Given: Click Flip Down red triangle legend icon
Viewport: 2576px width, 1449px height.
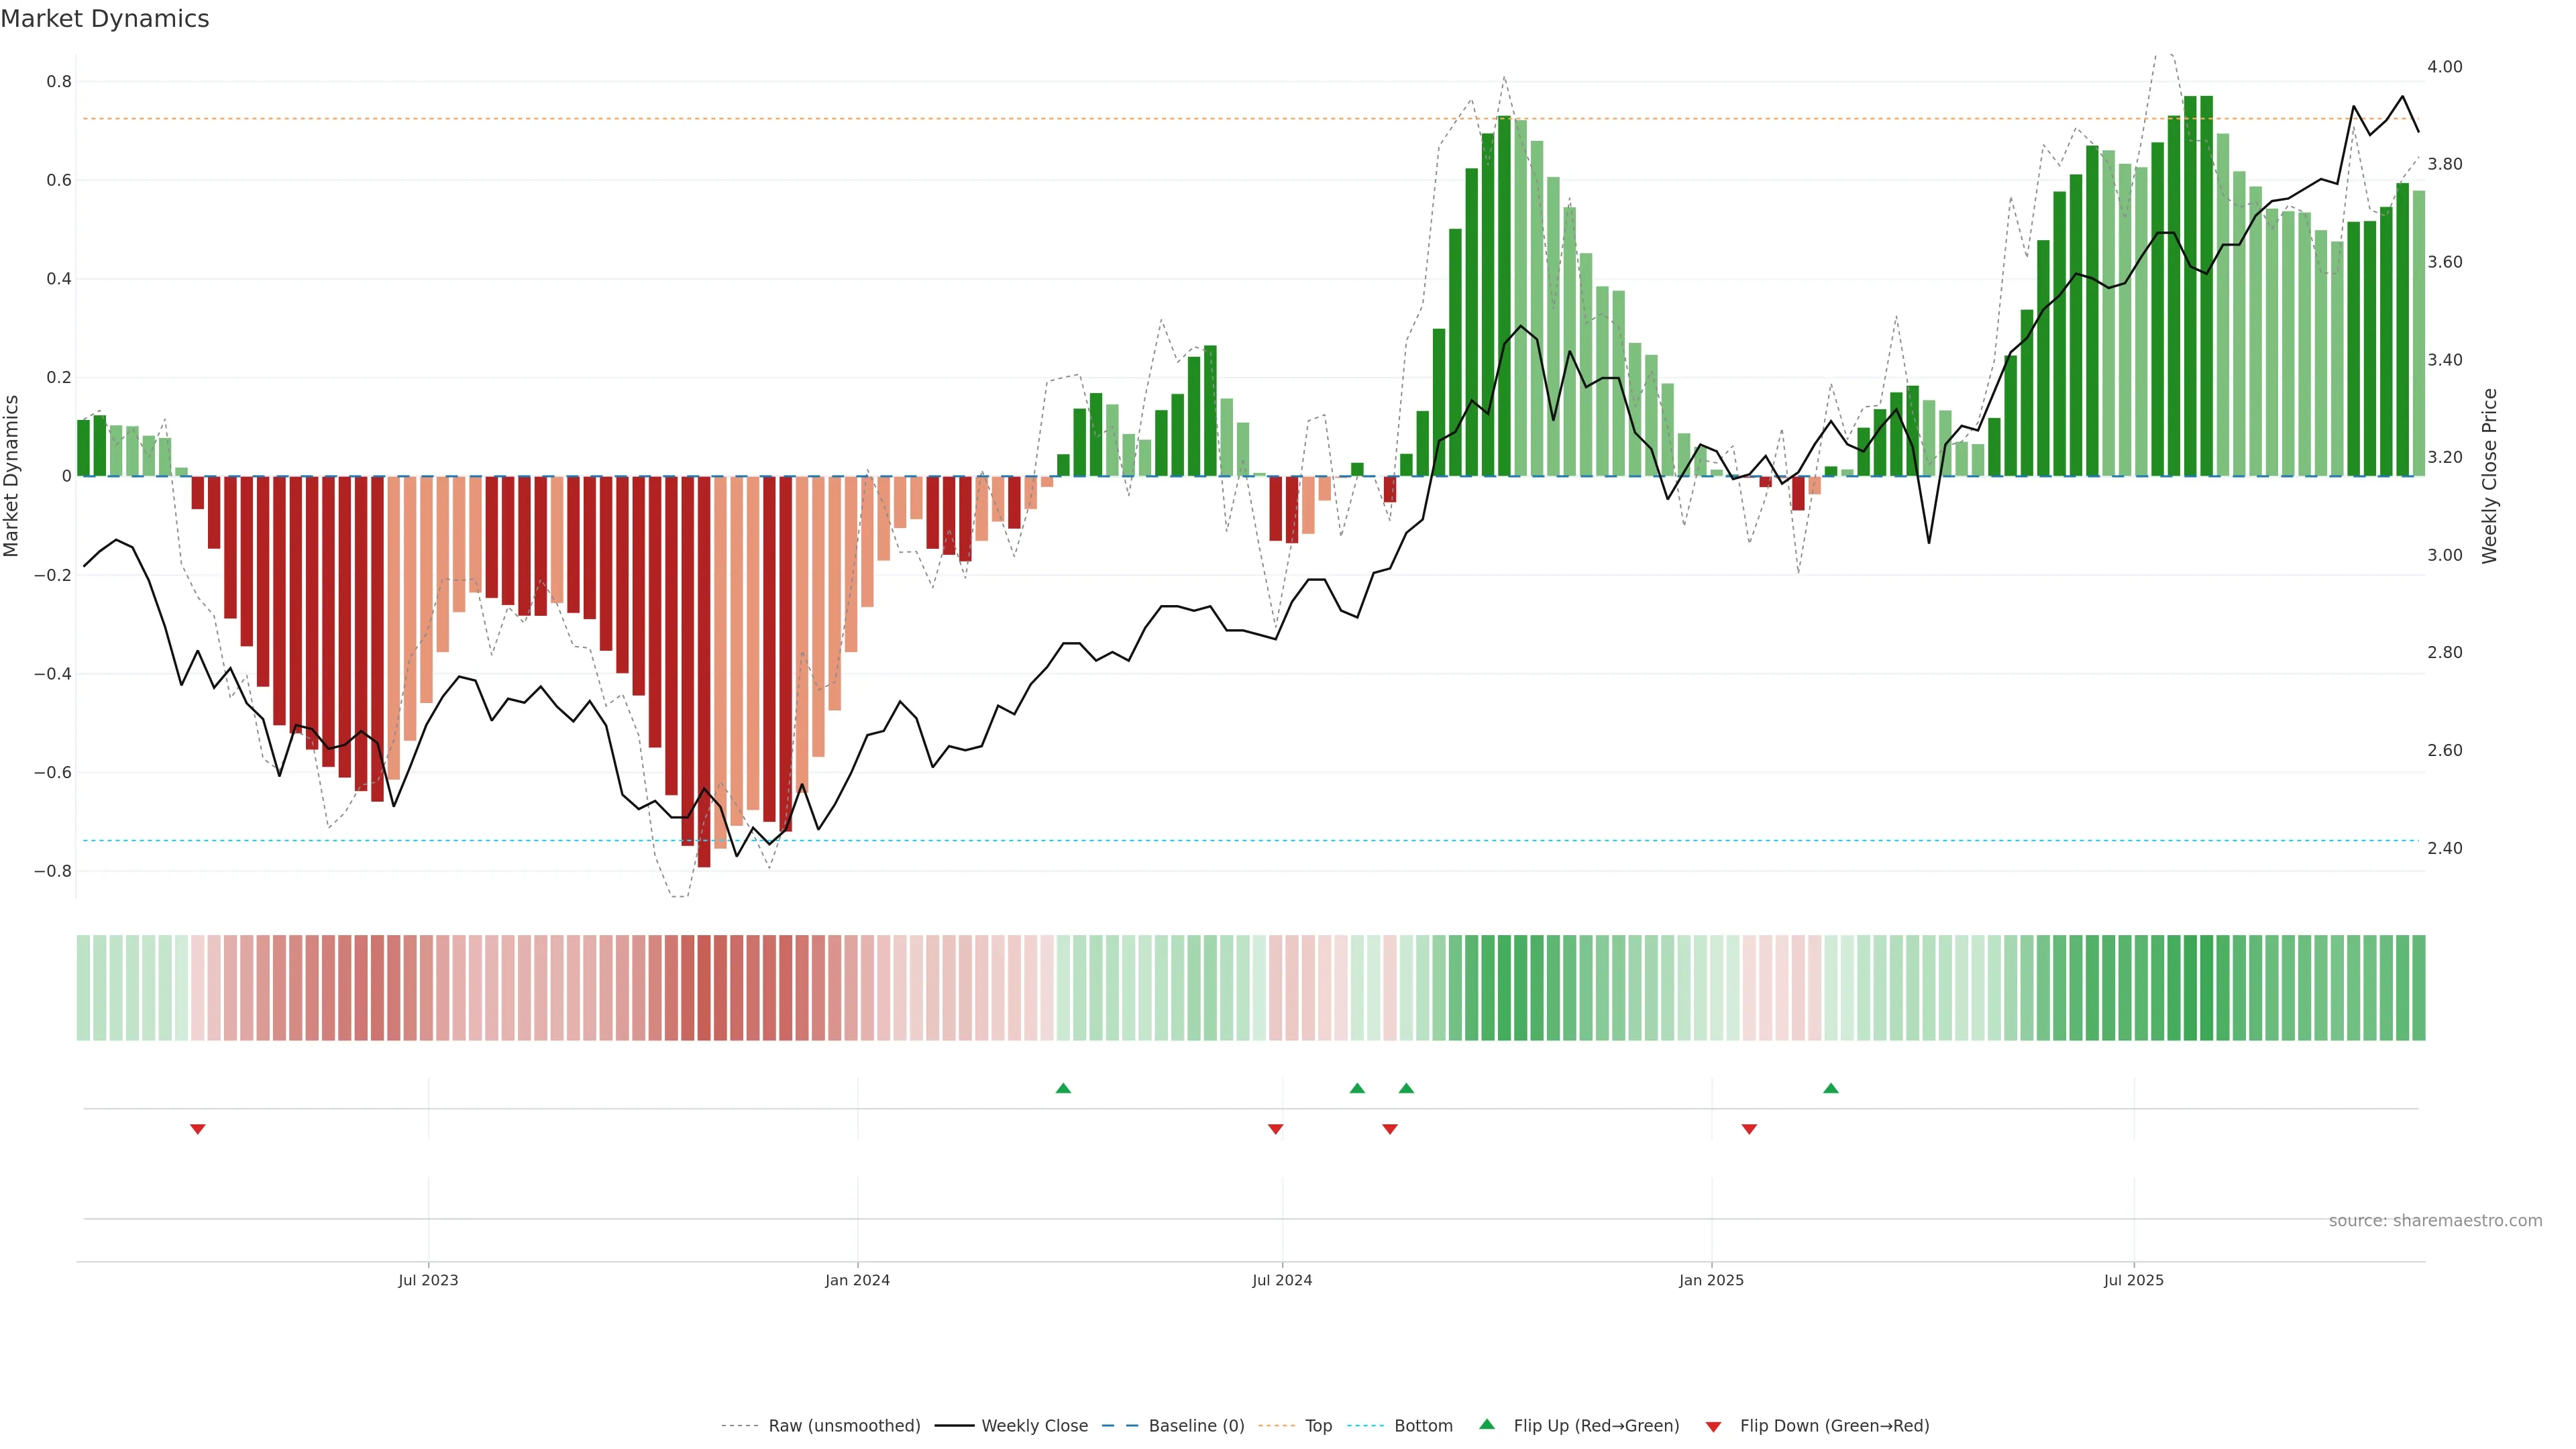Looking at the screenshot, I should tap(1713, 1426).
